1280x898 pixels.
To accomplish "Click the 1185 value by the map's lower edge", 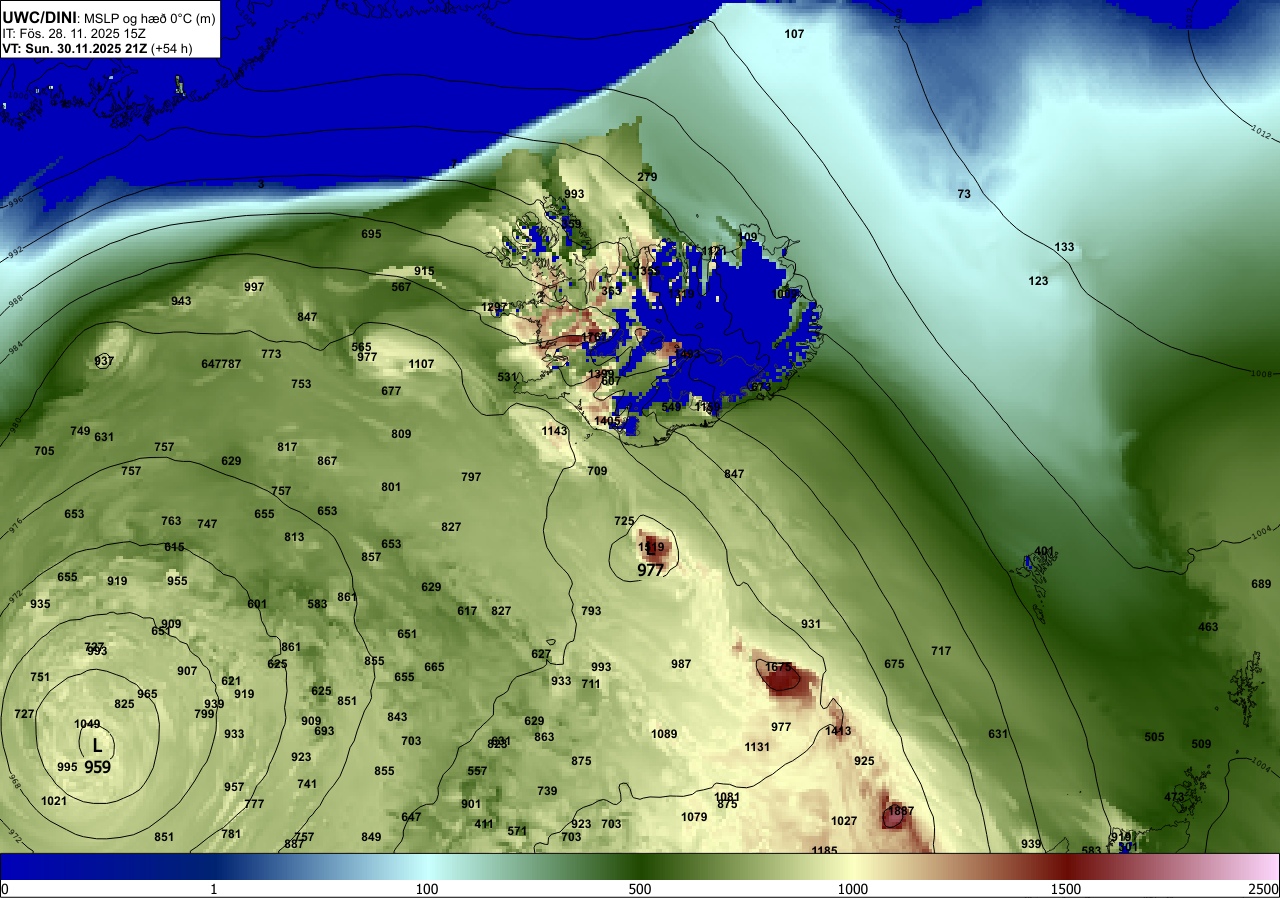I will click(x=824, y=851).
